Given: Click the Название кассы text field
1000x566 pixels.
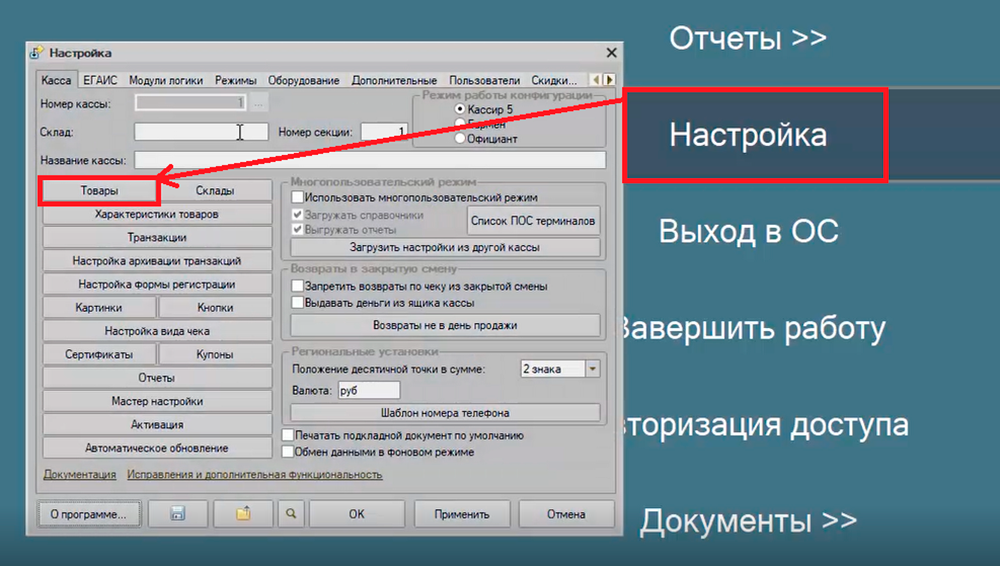Looking at the screenshot, I should (370, 160).
